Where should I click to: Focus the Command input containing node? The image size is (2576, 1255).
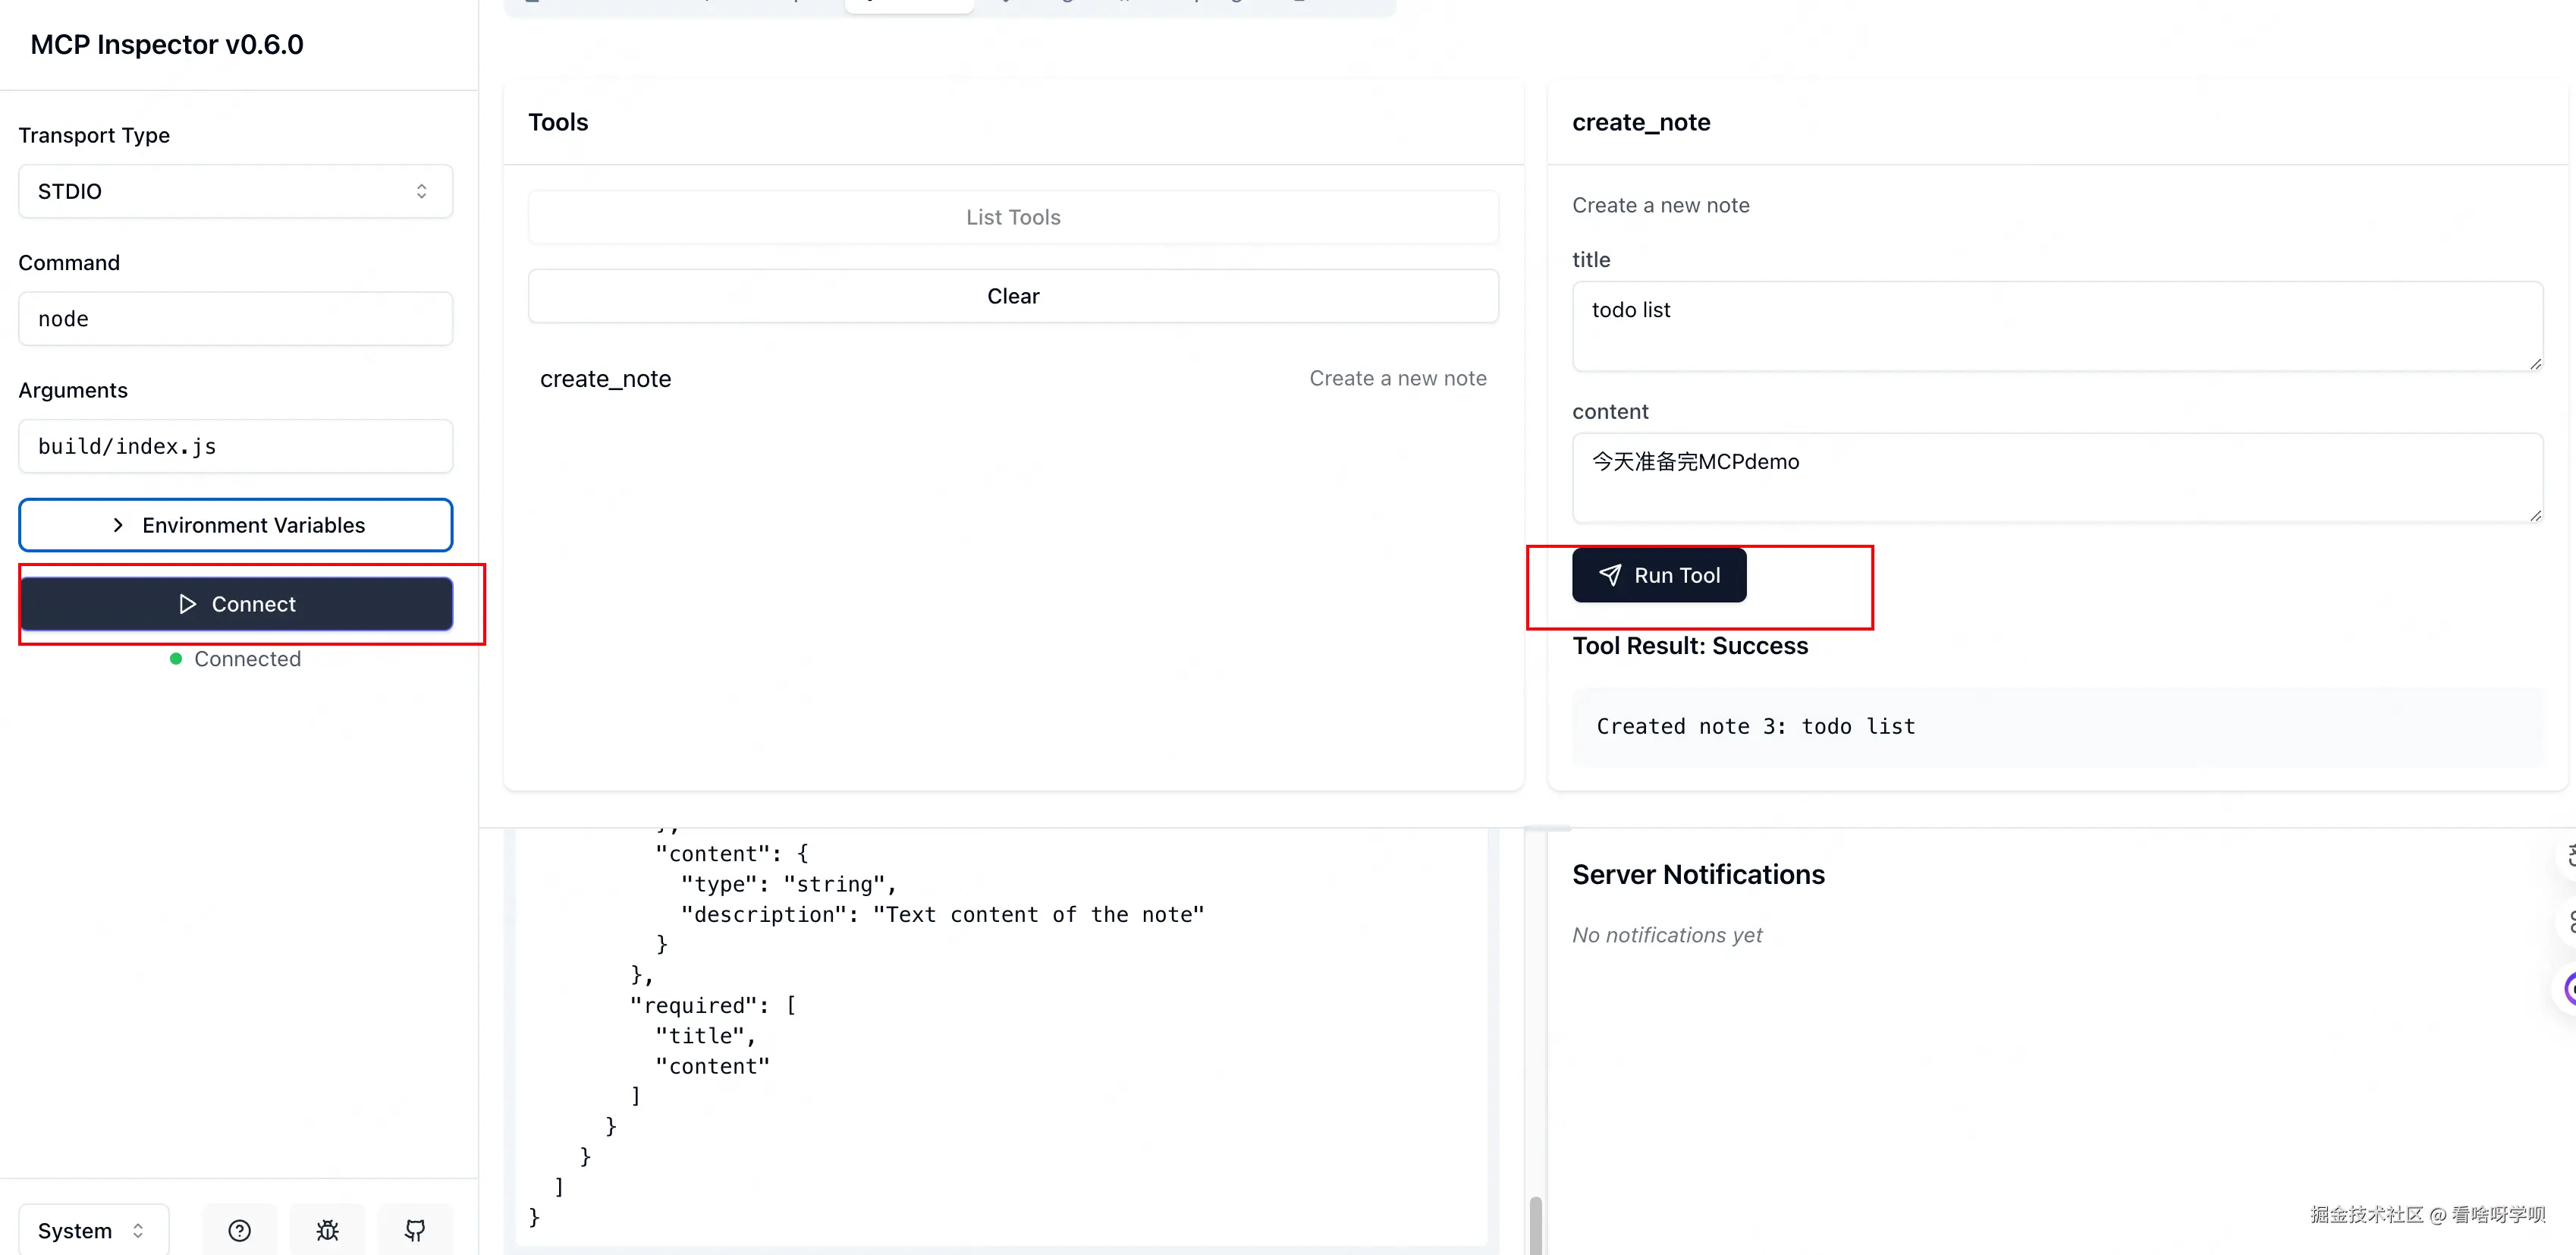(x=235, y=319)
